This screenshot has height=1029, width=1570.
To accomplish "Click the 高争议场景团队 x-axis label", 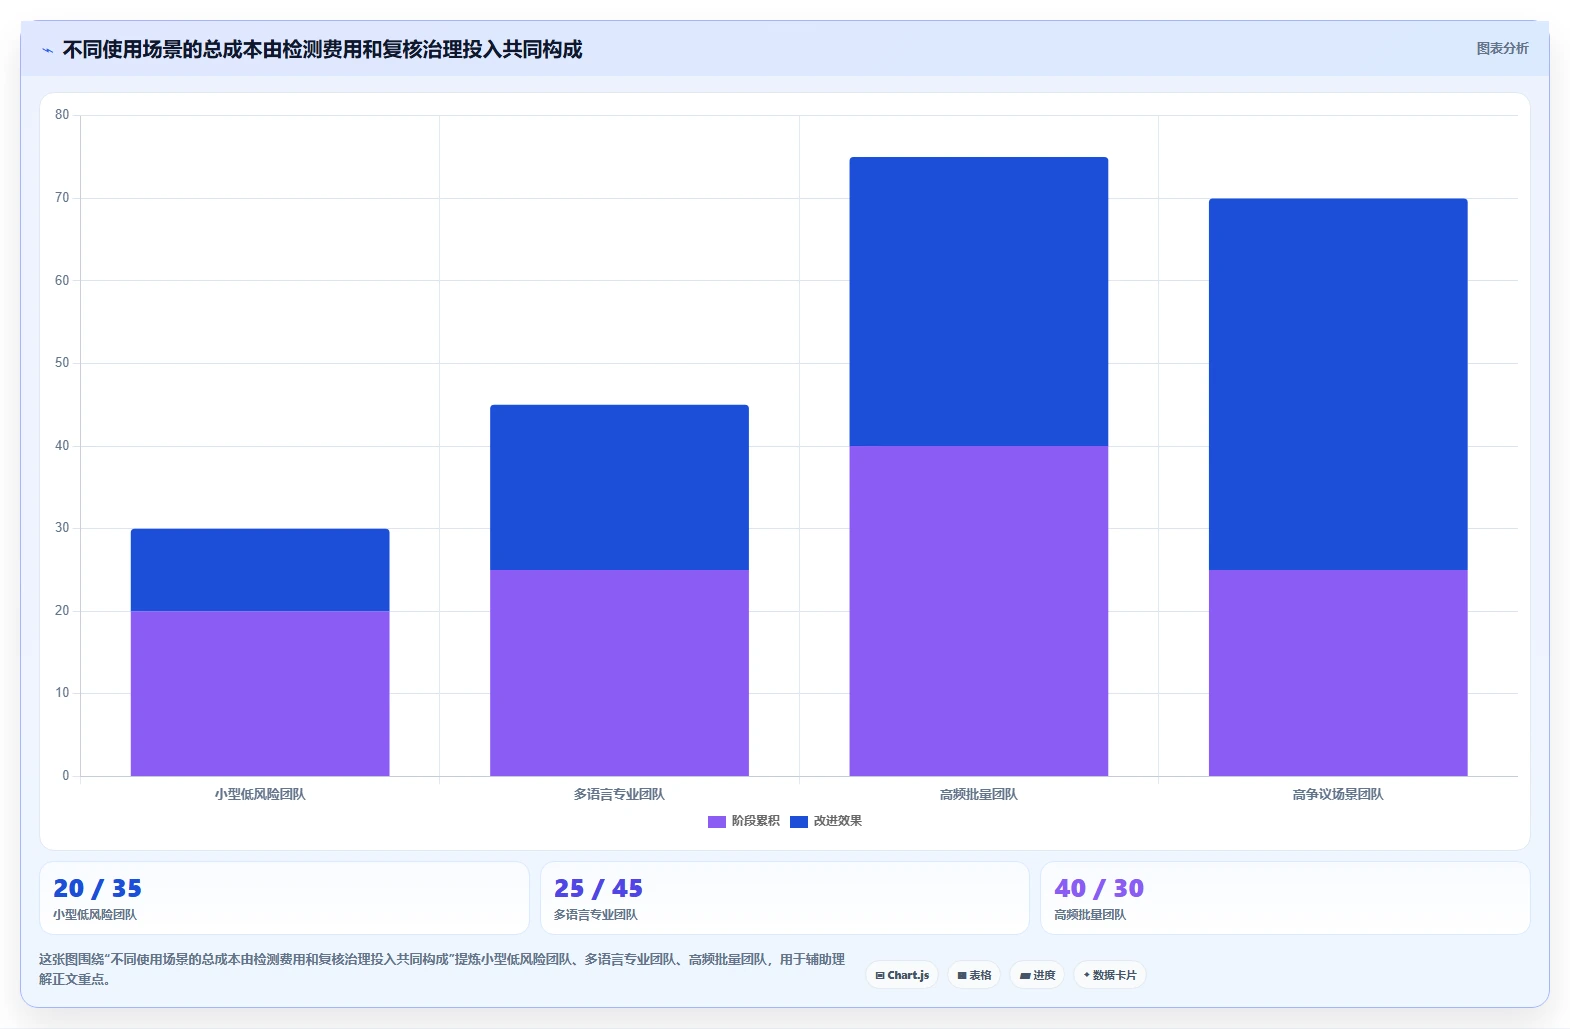I will (x=1338, y=794).
